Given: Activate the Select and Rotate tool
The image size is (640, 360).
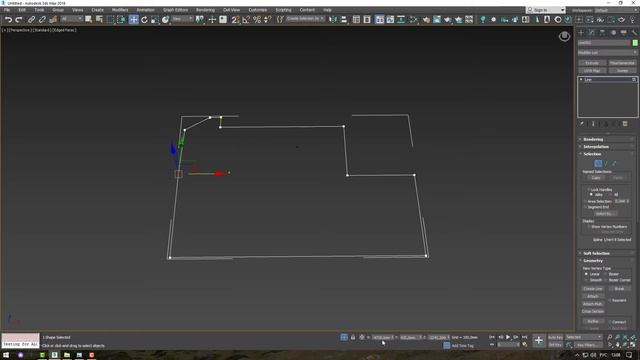Looking at the screenshot, I should [x=144, y=20].
